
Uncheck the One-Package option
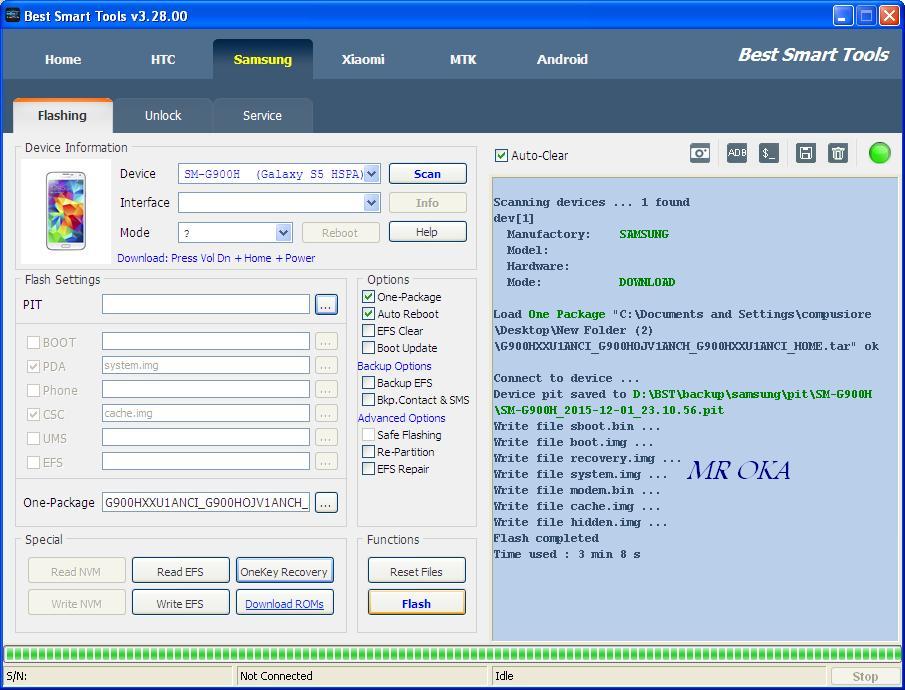[368, 297]
